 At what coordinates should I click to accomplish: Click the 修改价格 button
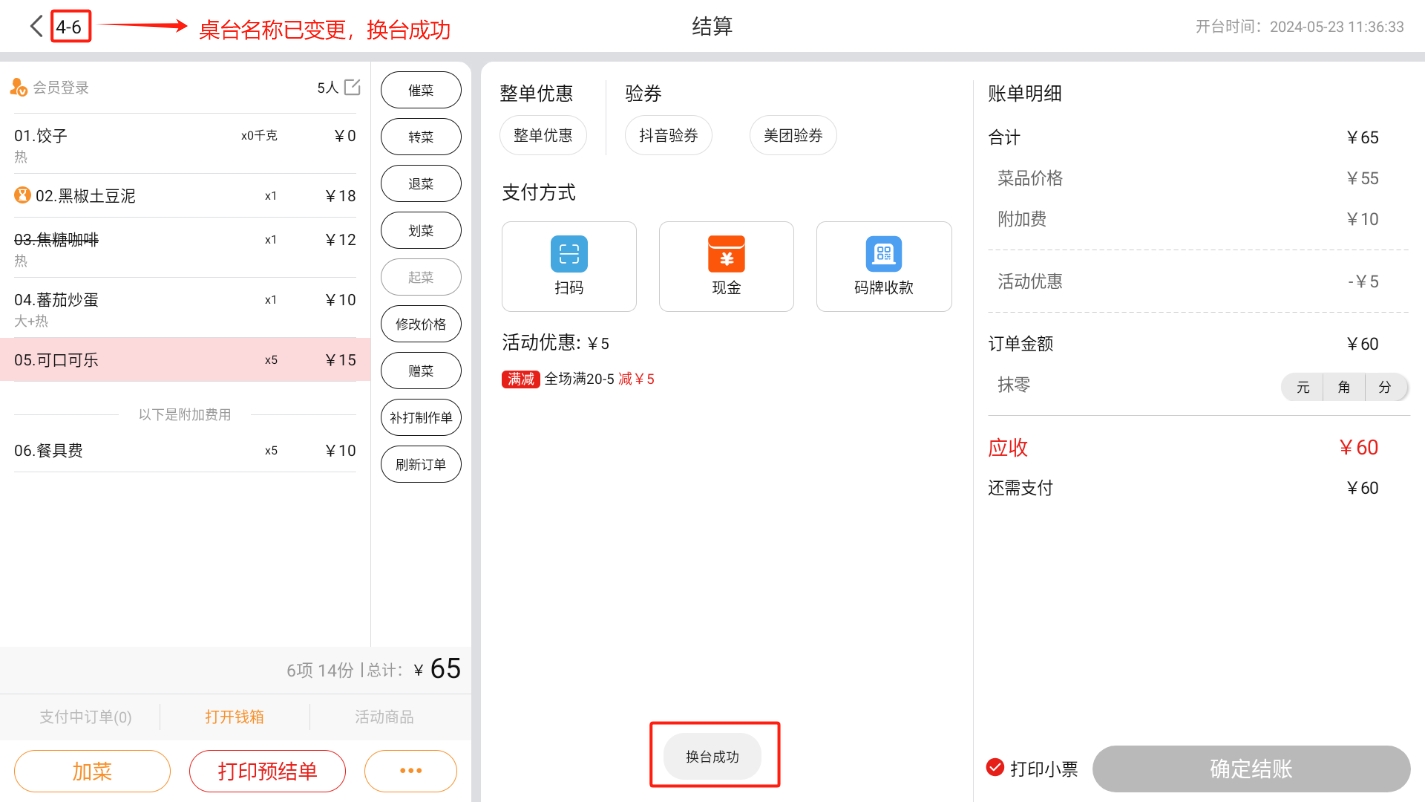coord(421,324)
